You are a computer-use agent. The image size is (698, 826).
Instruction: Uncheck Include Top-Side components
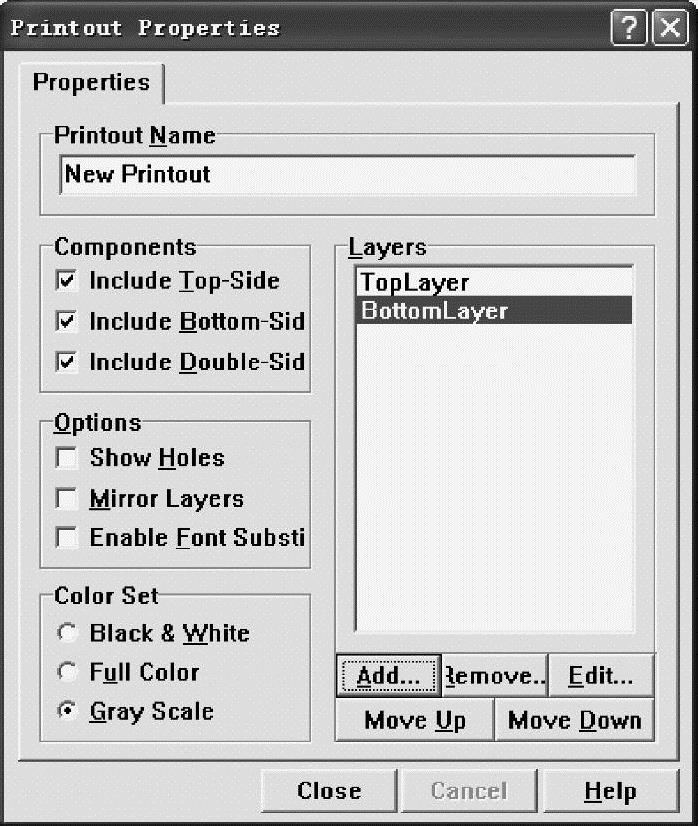point(67,281)
